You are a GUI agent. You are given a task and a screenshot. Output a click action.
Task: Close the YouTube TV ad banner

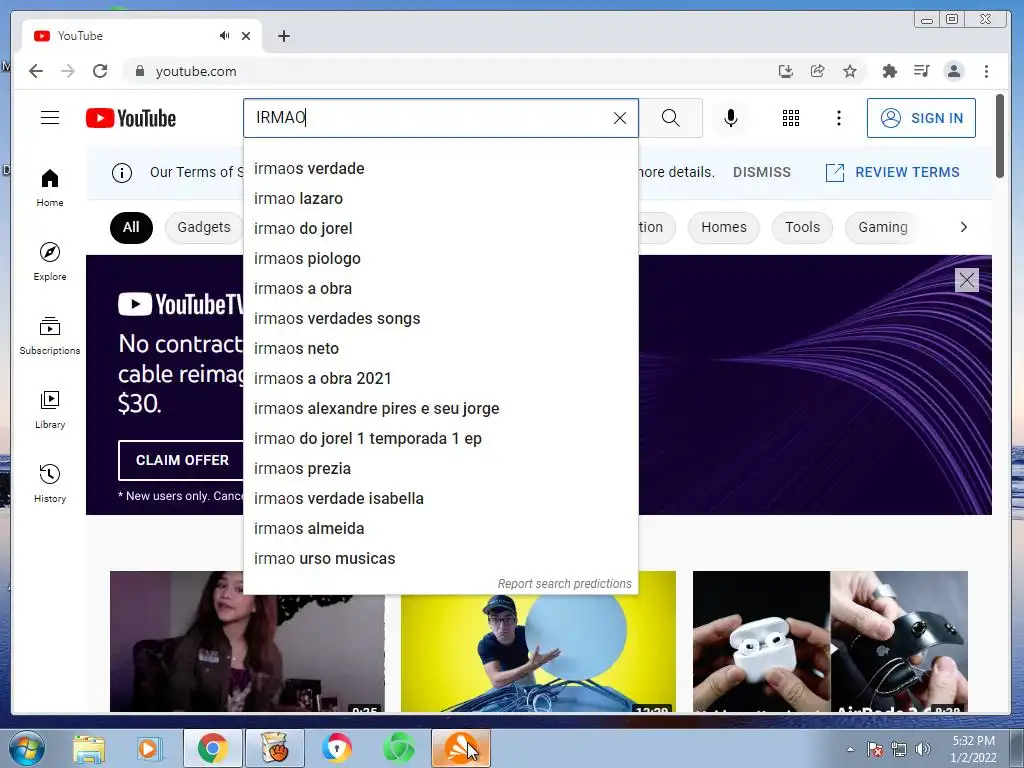(x=967, y=280)
